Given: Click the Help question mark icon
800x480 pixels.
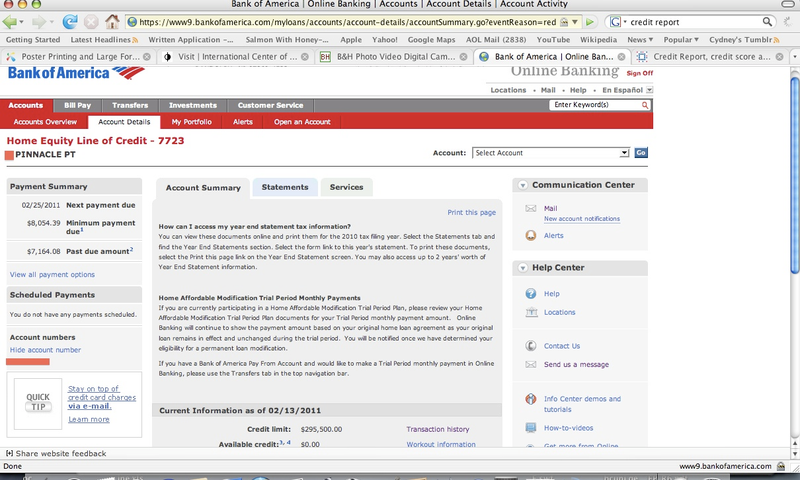Looking at the screenshot, I should click(531, 293).
